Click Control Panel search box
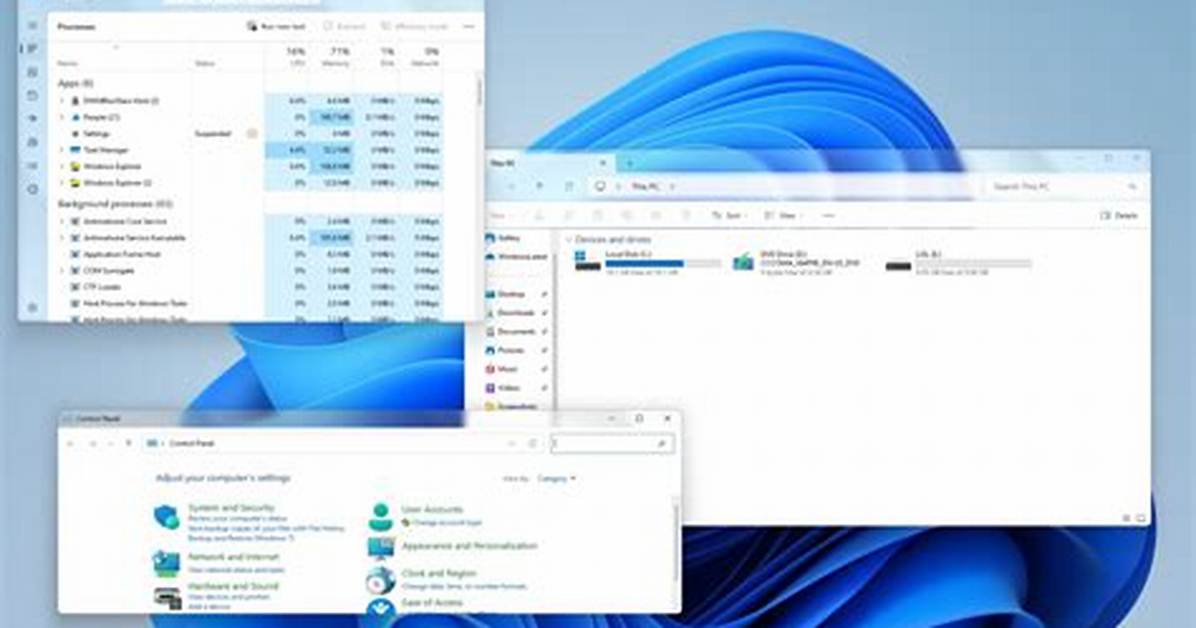The image size is (1196, 628). tap(612, 443)
